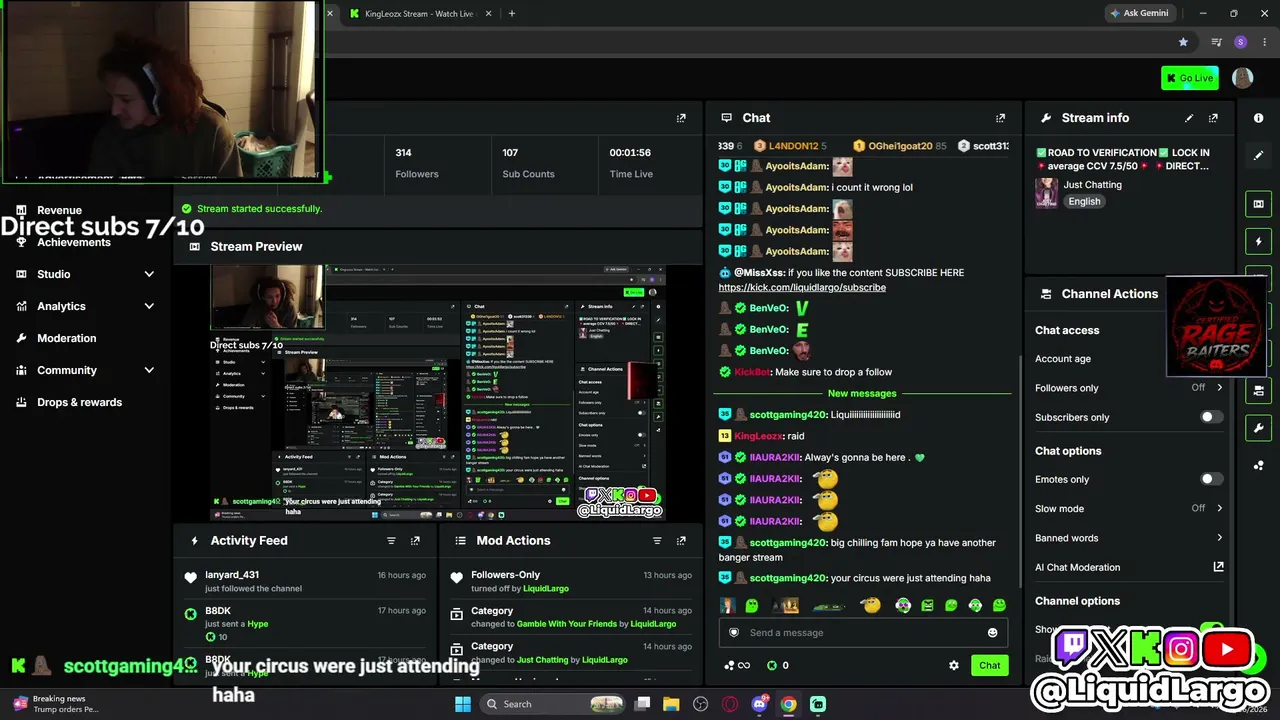Filter the Activity Feed list
Image resolution: width=1280 pixels, height=720 pixels.
(391, 541)
